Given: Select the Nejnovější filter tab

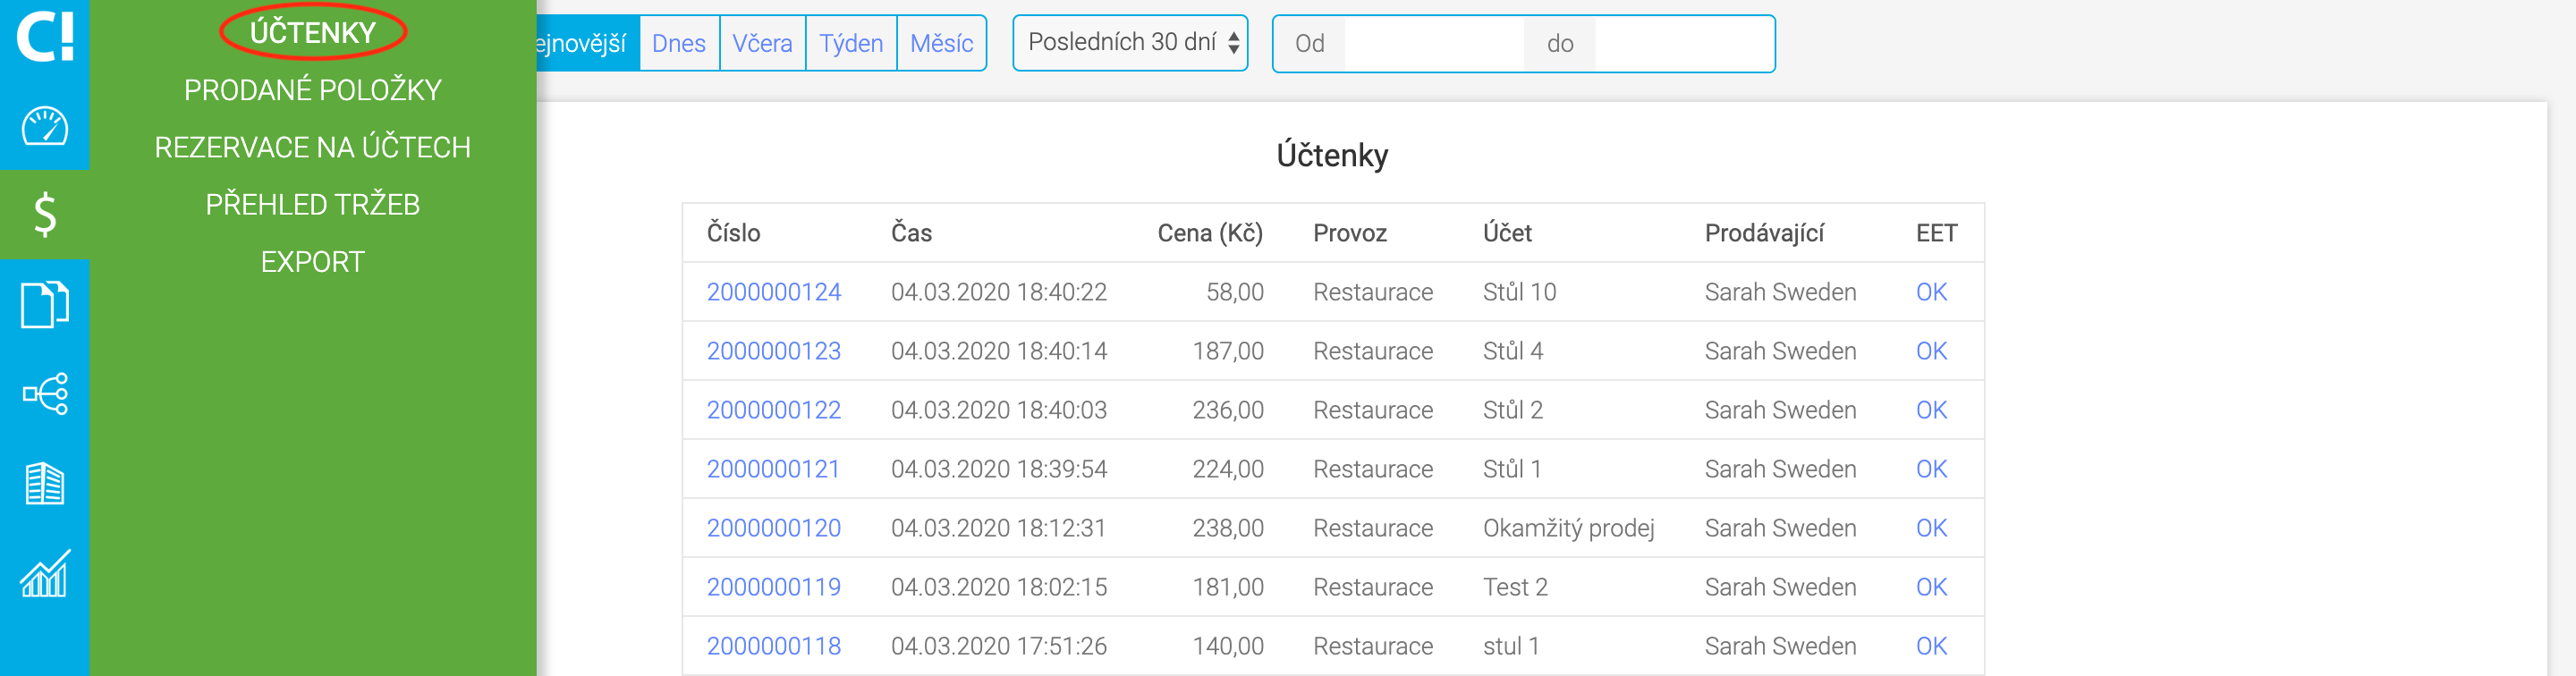Looking at the screenshot, I should pos(588,43).
